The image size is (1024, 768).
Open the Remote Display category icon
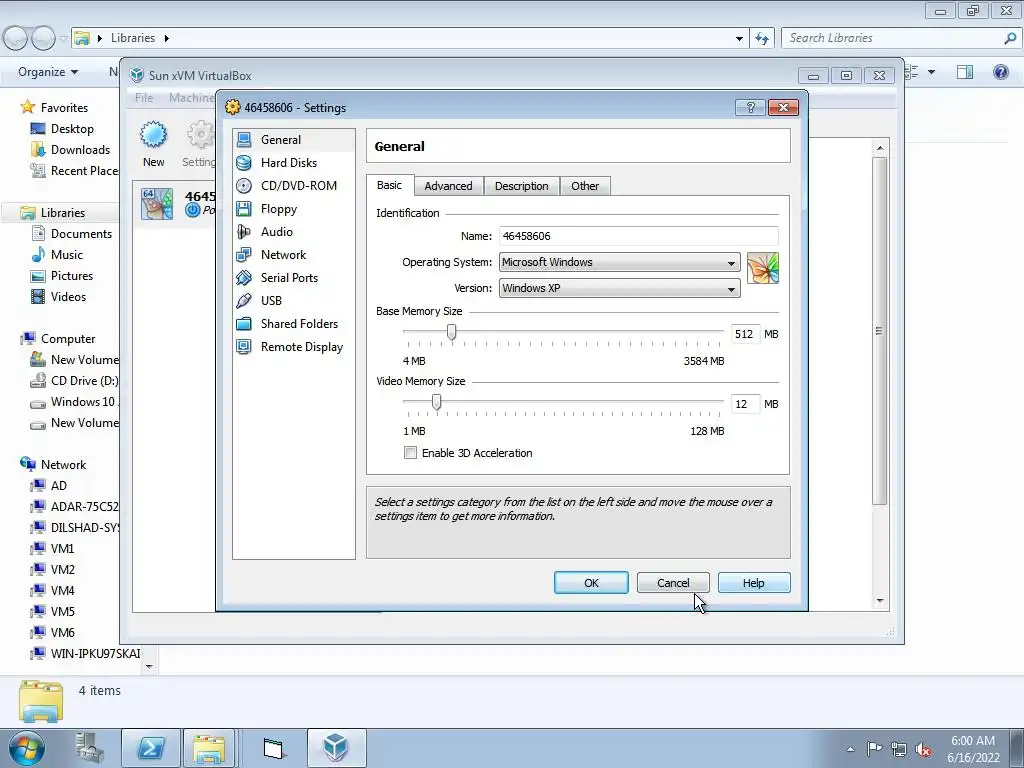pos(244,347)
